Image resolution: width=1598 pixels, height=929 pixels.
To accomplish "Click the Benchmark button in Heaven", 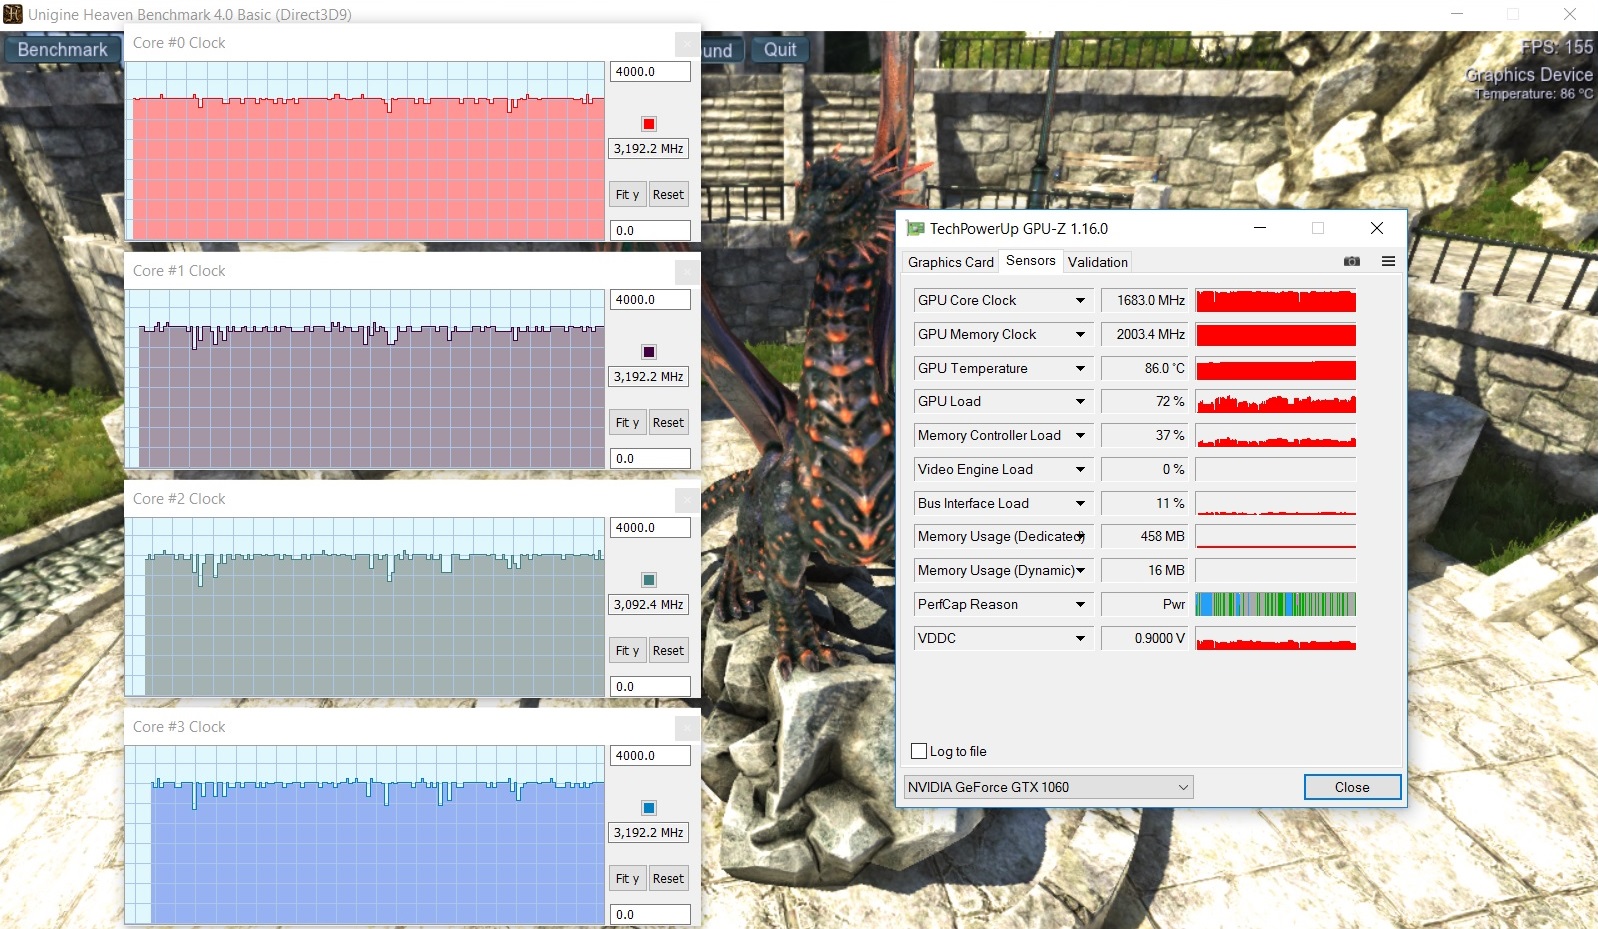I will (62, 49).
